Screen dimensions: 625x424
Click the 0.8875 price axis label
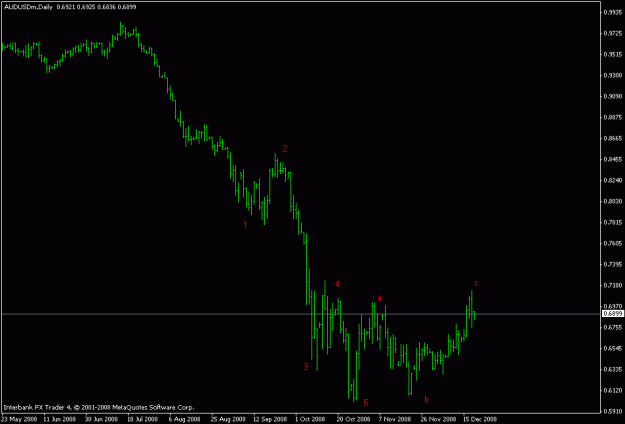click(613, 118)
